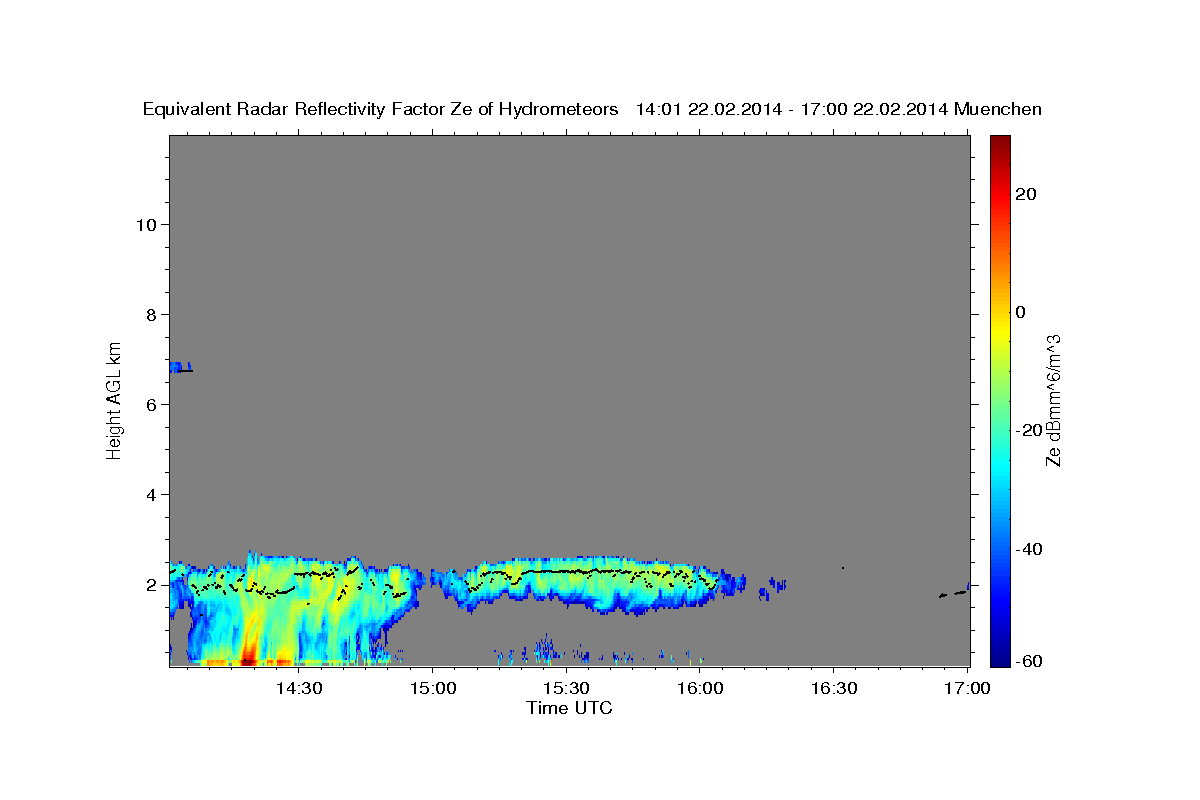This screenshot has width=1200, height=800.
Task: Click the plot title 'Equivalent Radar Reflectivity Factor Ze of Hydrometeors'
Action: coord(381,109)
